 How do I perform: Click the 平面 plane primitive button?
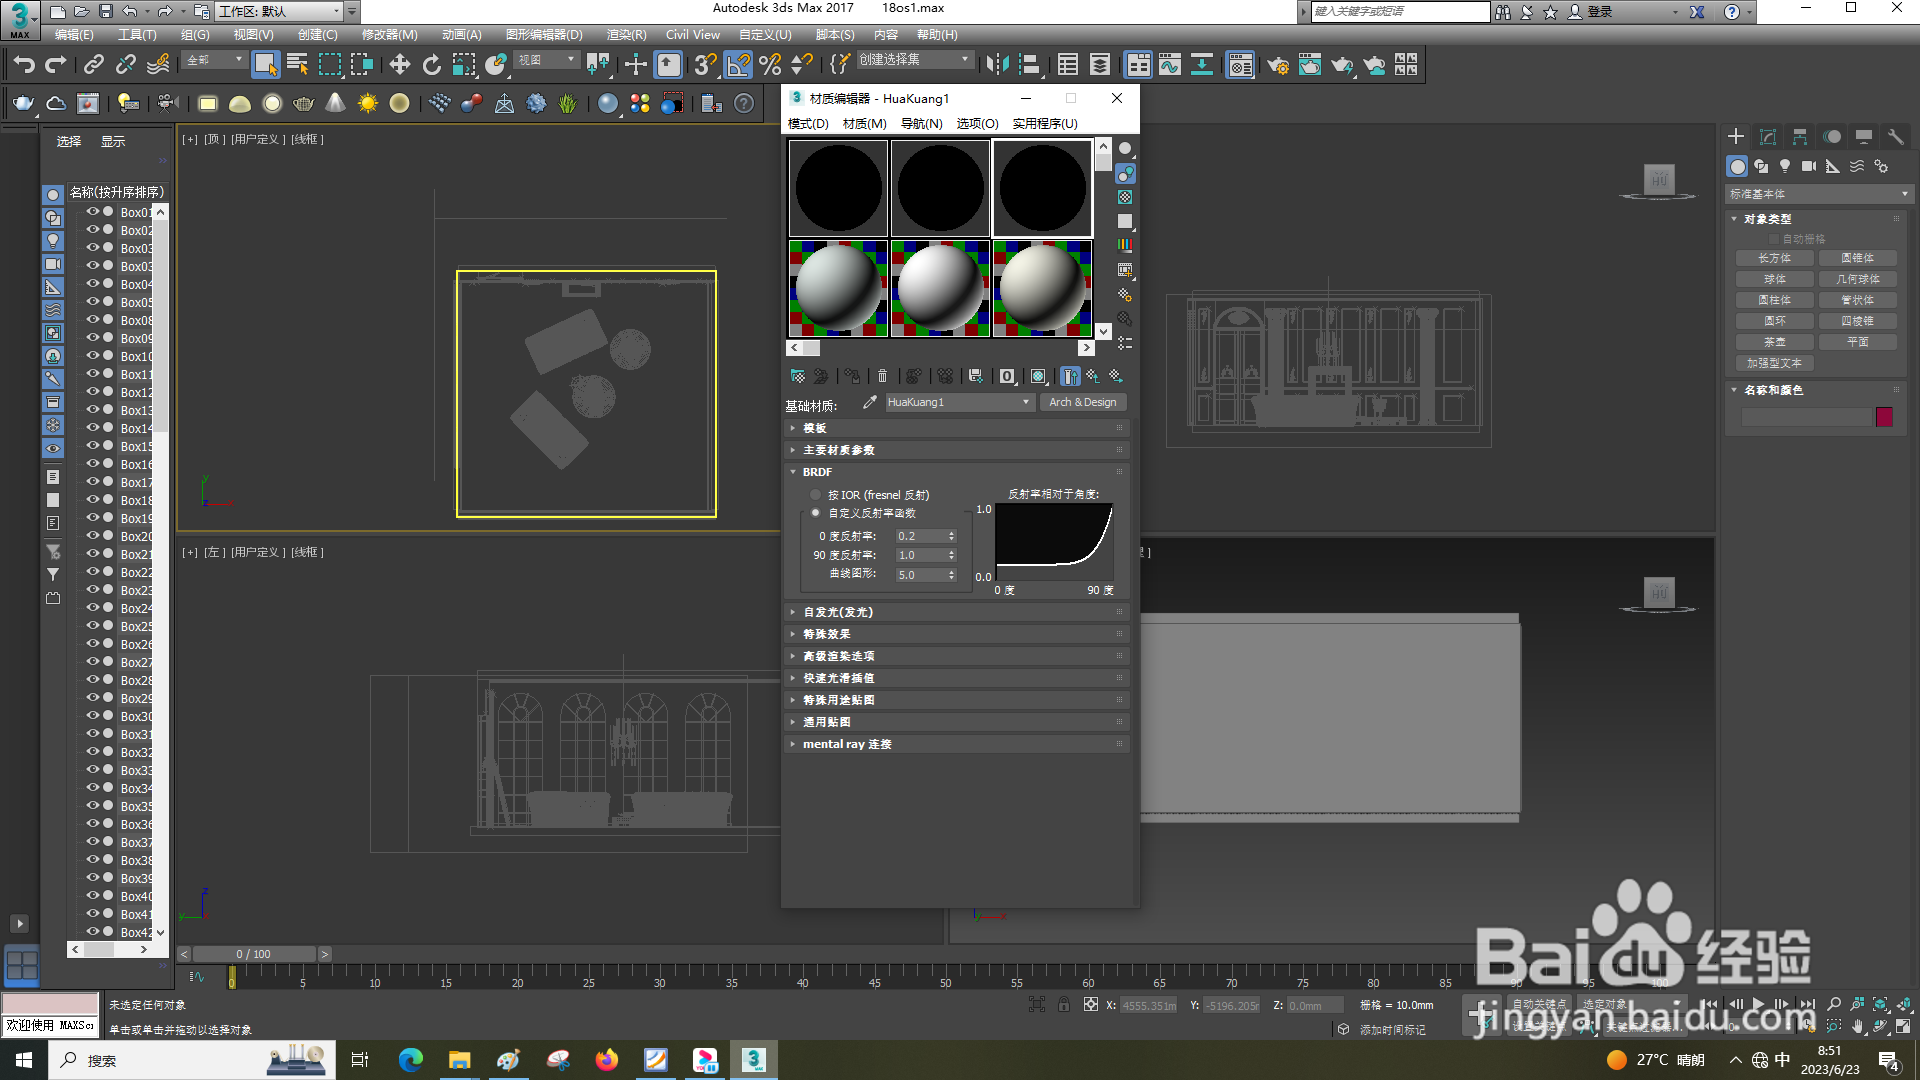point(1858,342)
